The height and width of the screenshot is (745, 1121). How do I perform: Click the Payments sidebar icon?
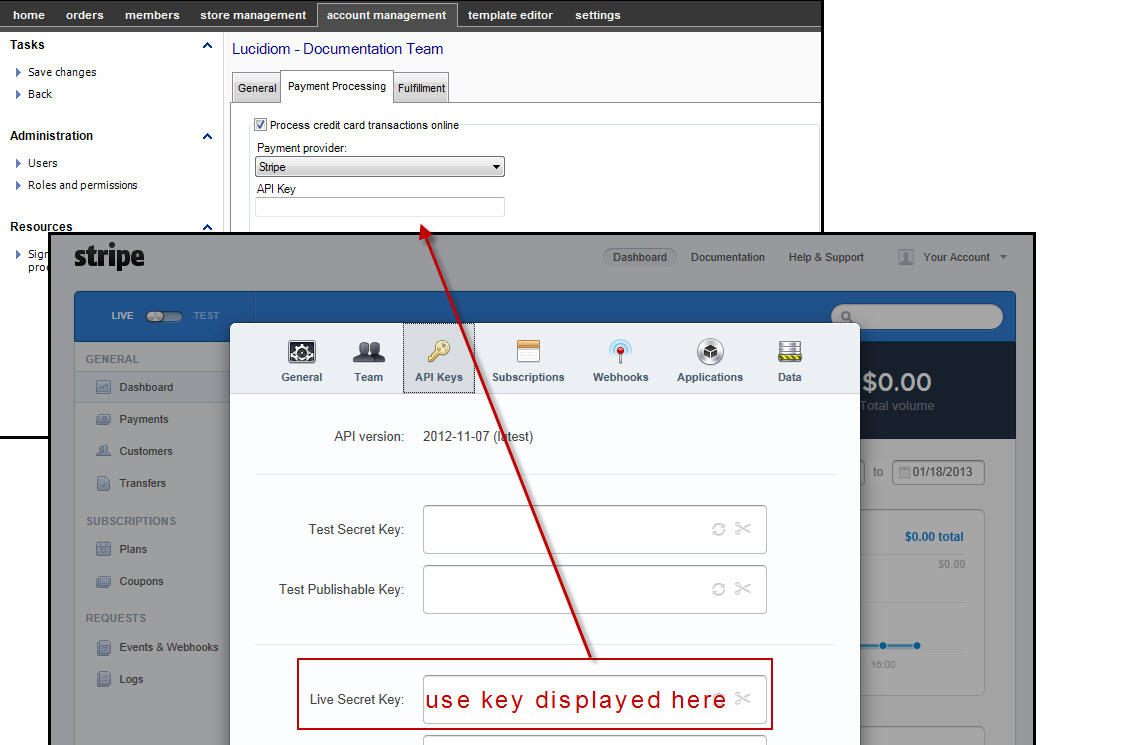tap(104, 419)
